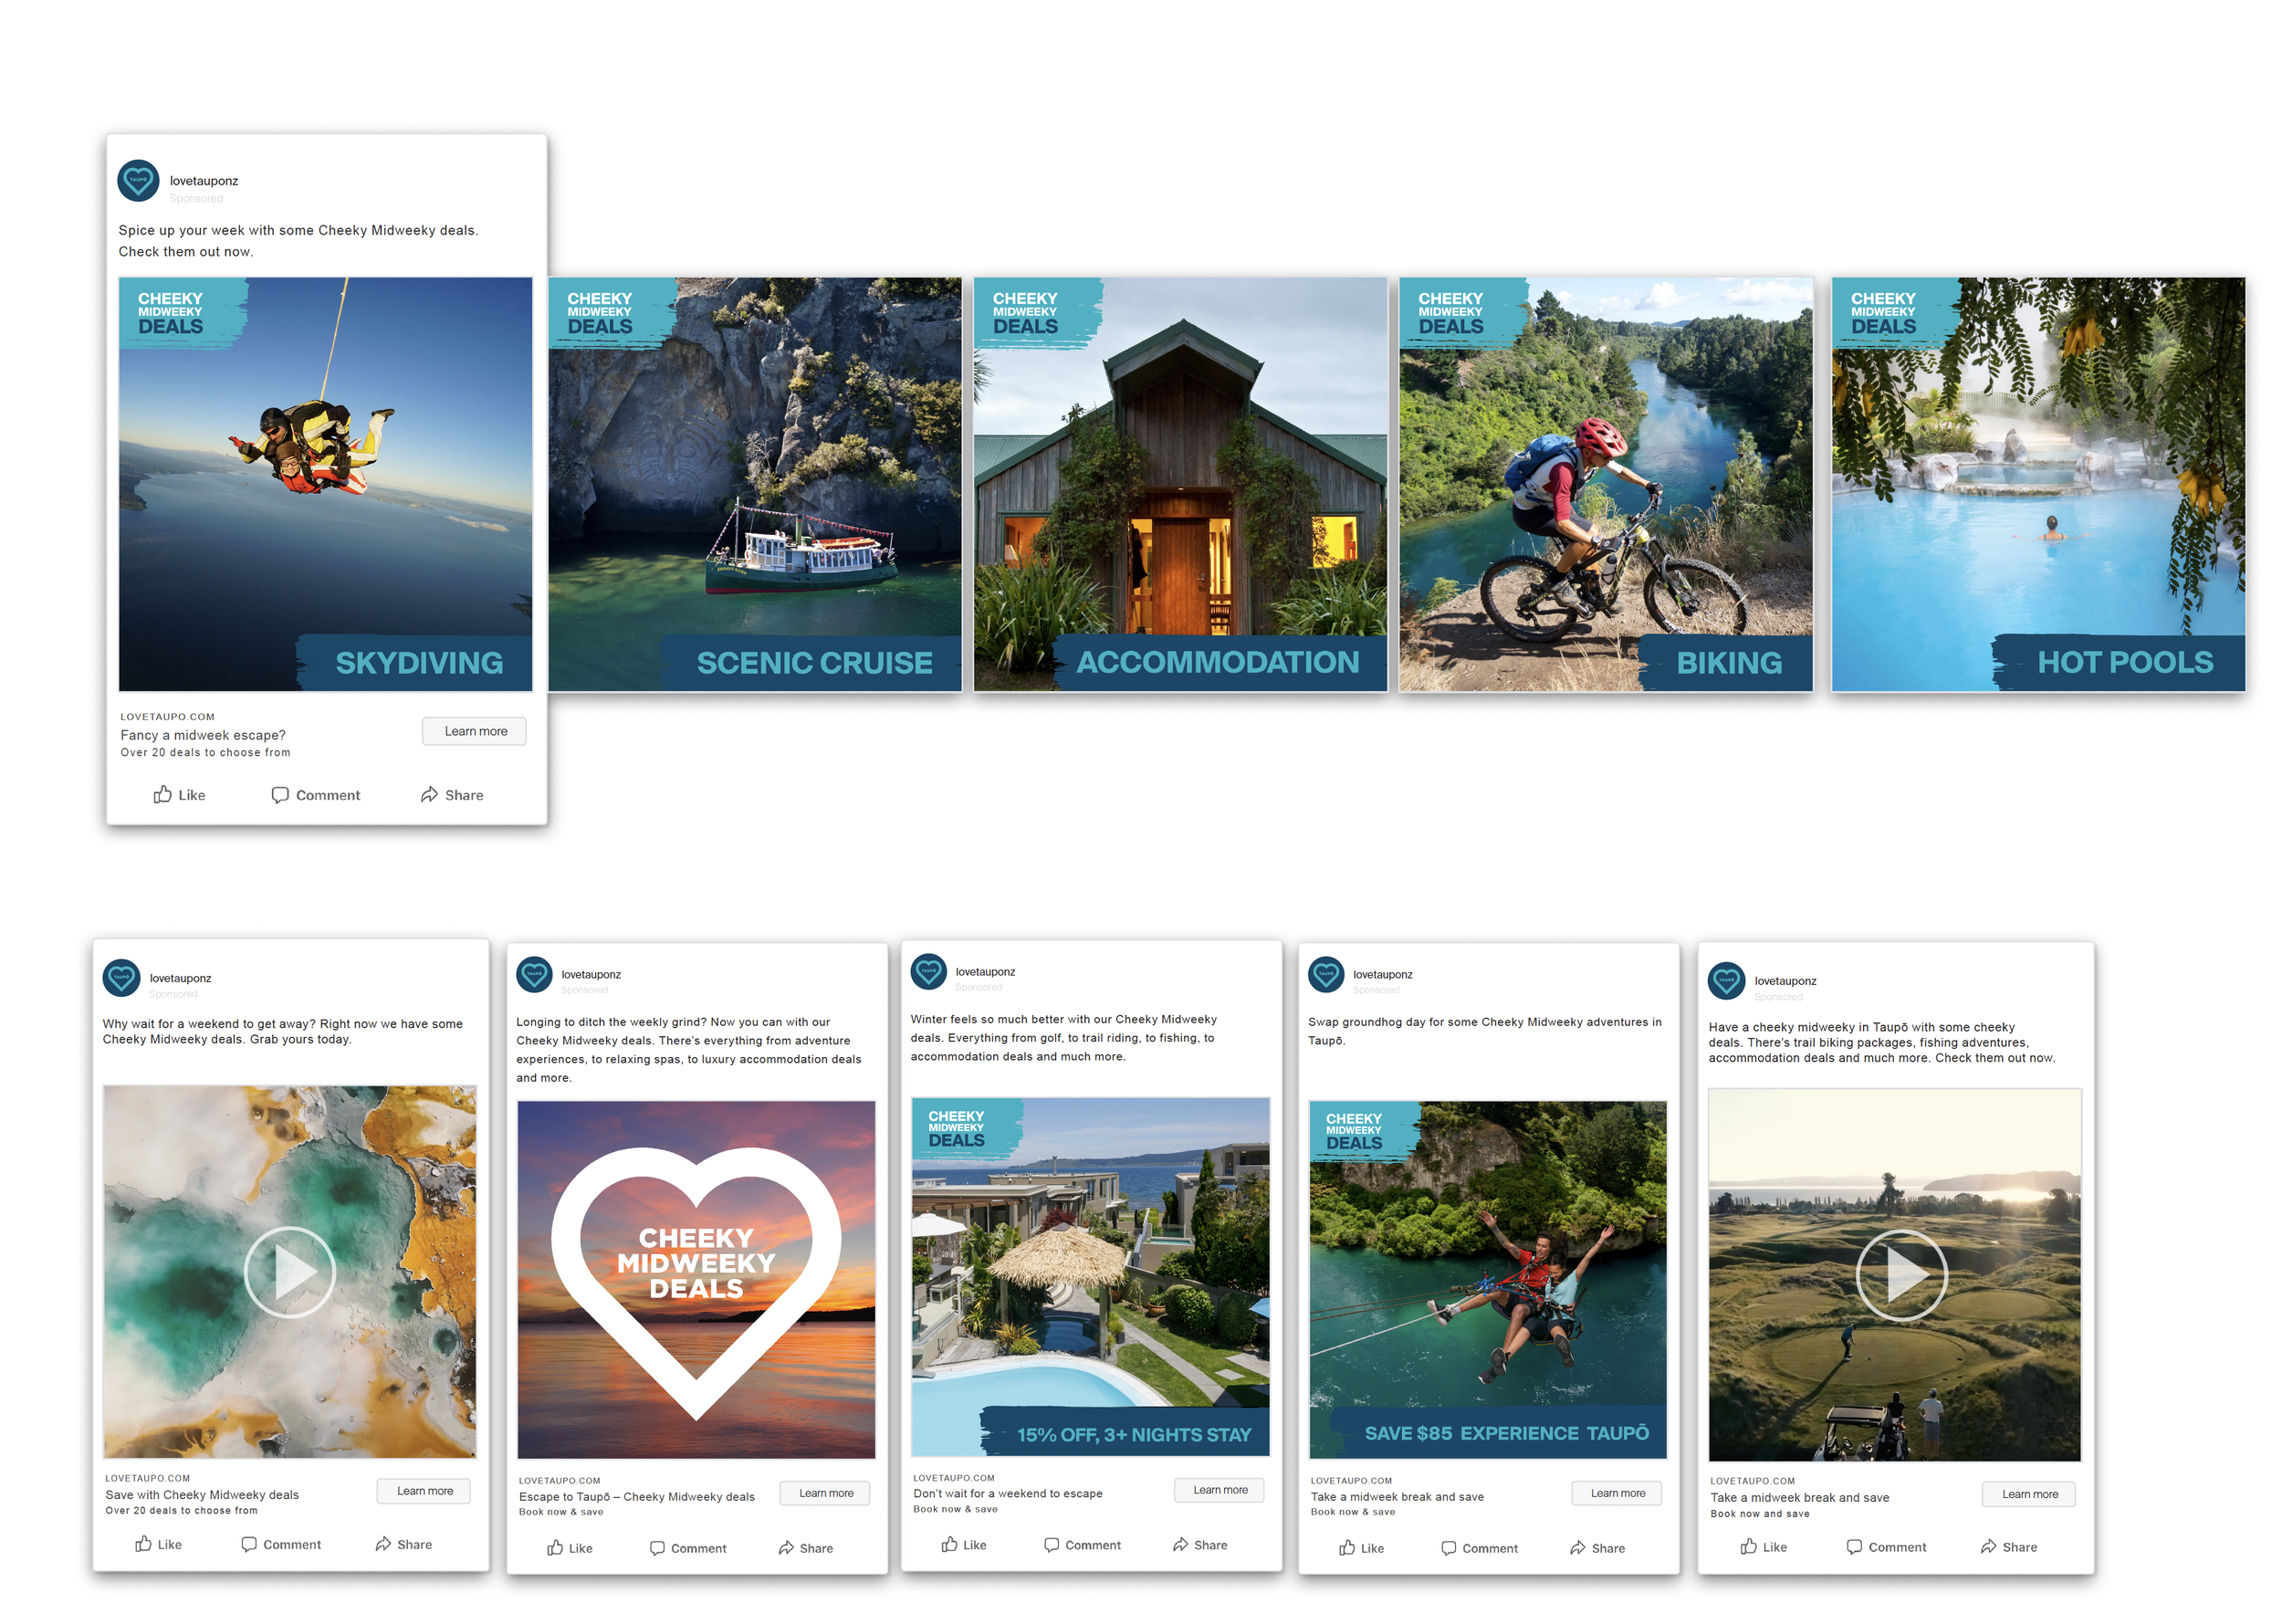Open the Accommodation carousel image

1180,484
